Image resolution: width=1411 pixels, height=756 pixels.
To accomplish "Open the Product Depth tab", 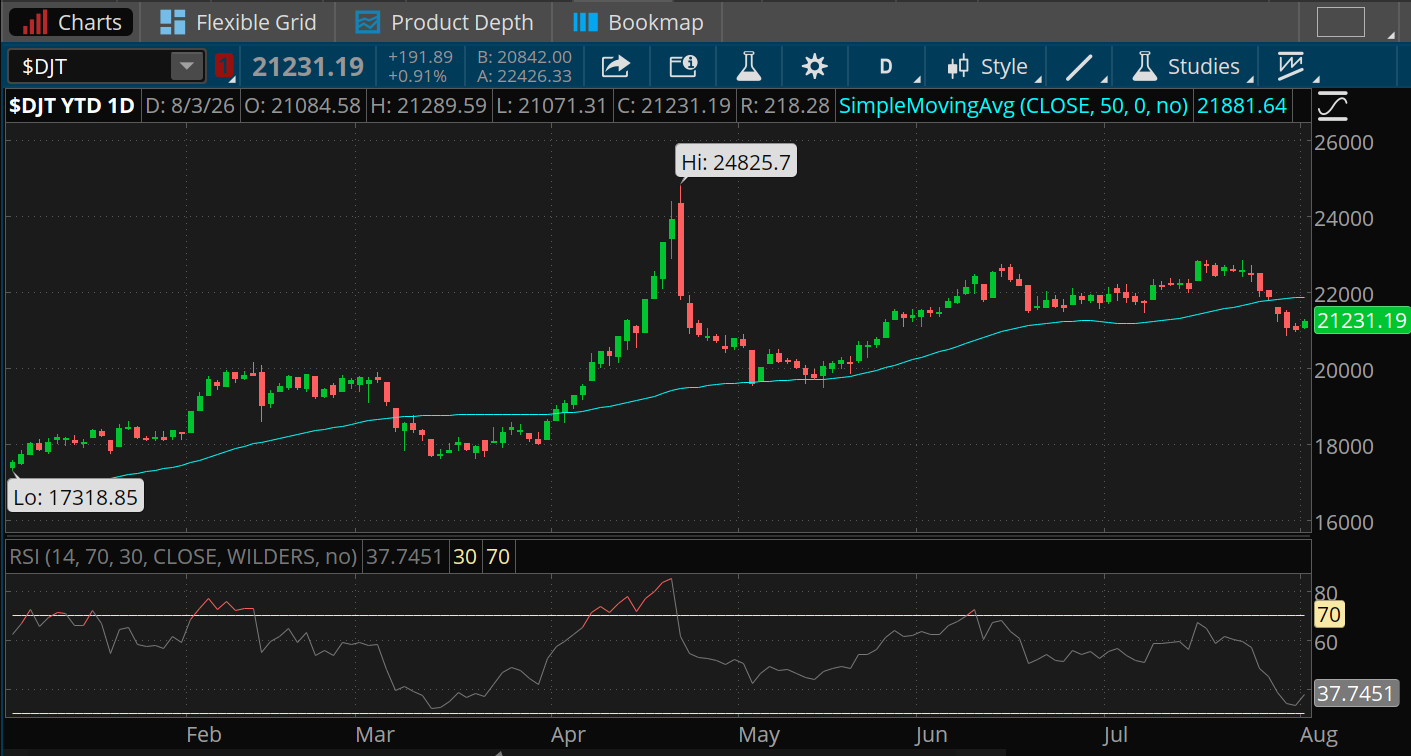I will pyautogui.click(x=445, y=22).
